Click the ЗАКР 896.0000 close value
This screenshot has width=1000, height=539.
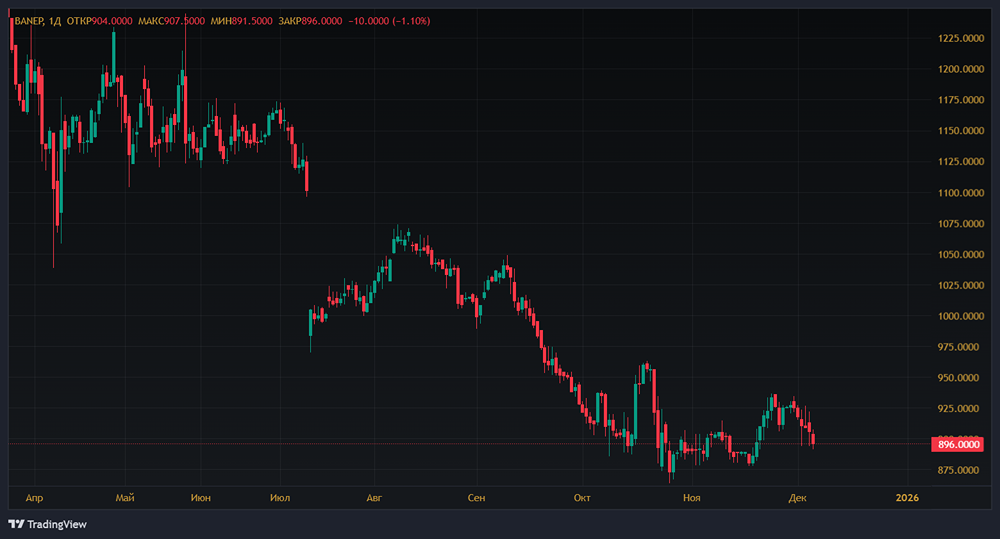point(318,21)
